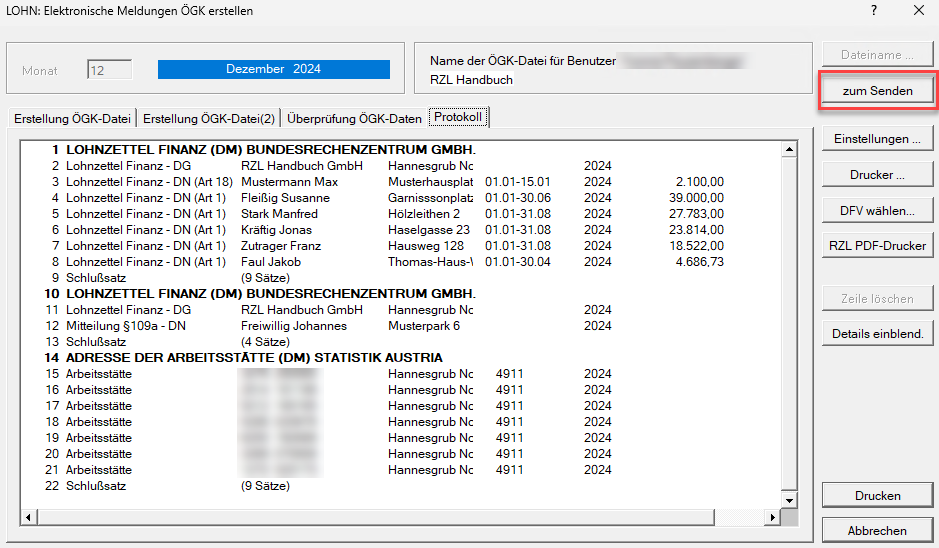Click the scroll down arrow in the list
The width and height of the screenshot is (939, 548).
[x=789, y=500]
